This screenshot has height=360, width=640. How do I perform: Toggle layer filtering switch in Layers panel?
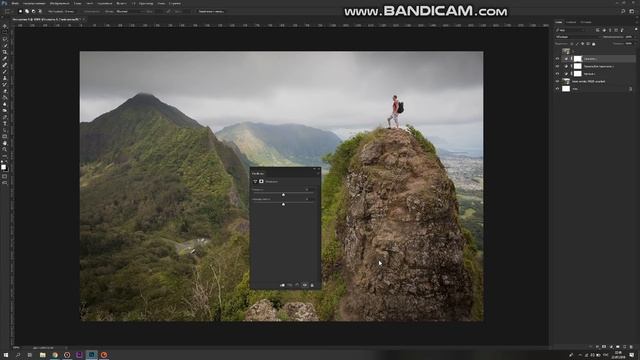click(636, 29)
